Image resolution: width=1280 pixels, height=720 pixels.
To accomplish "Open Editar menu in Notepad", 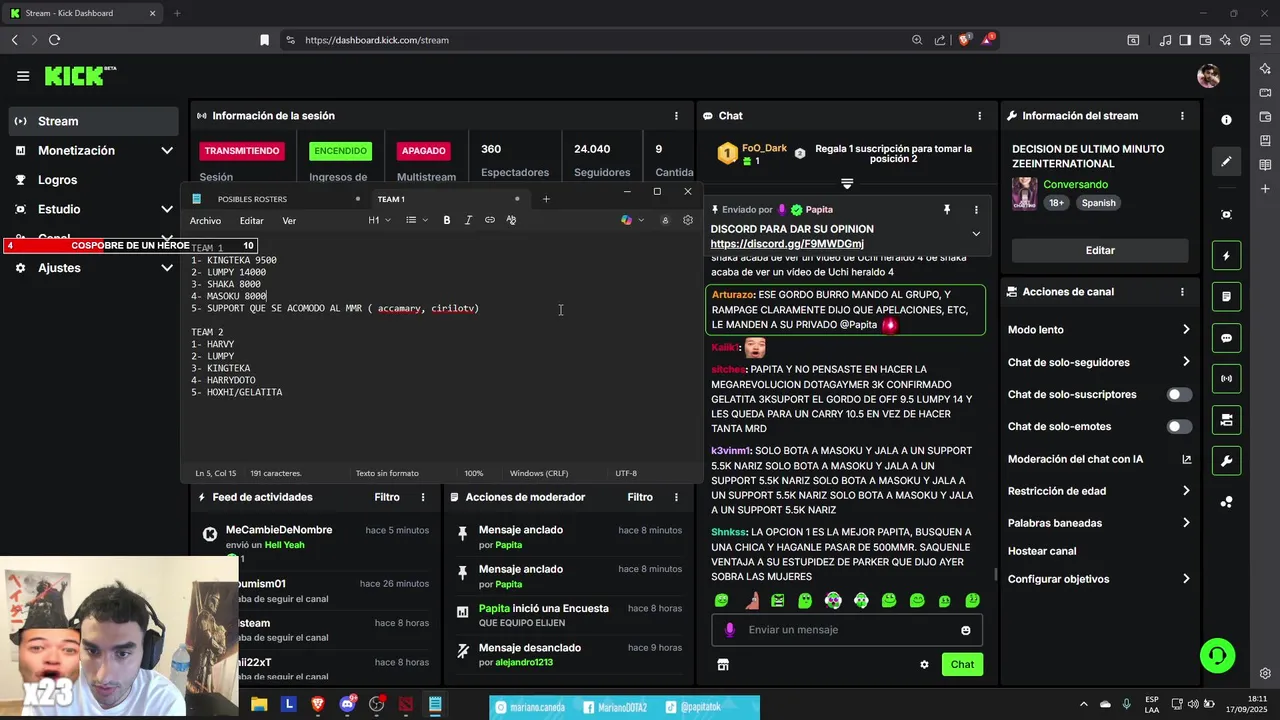I will (251, 221).
